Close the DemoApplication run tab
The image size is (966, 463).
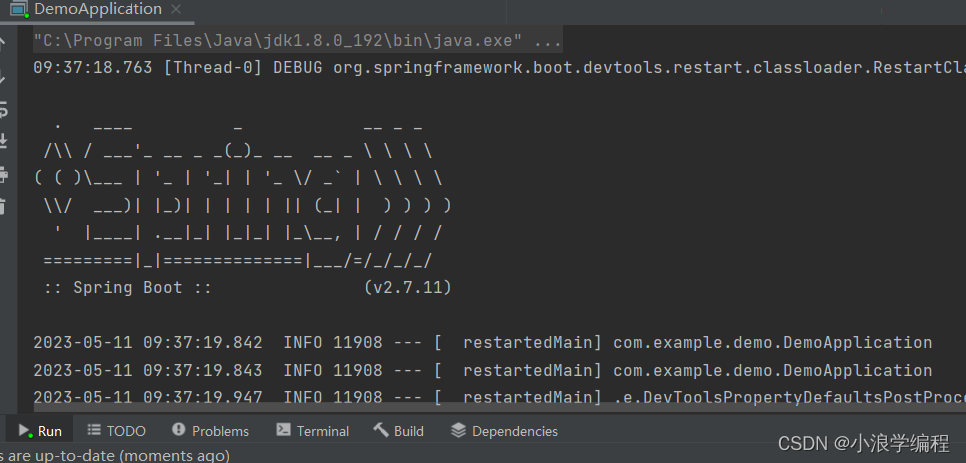(x=176, y=10)
